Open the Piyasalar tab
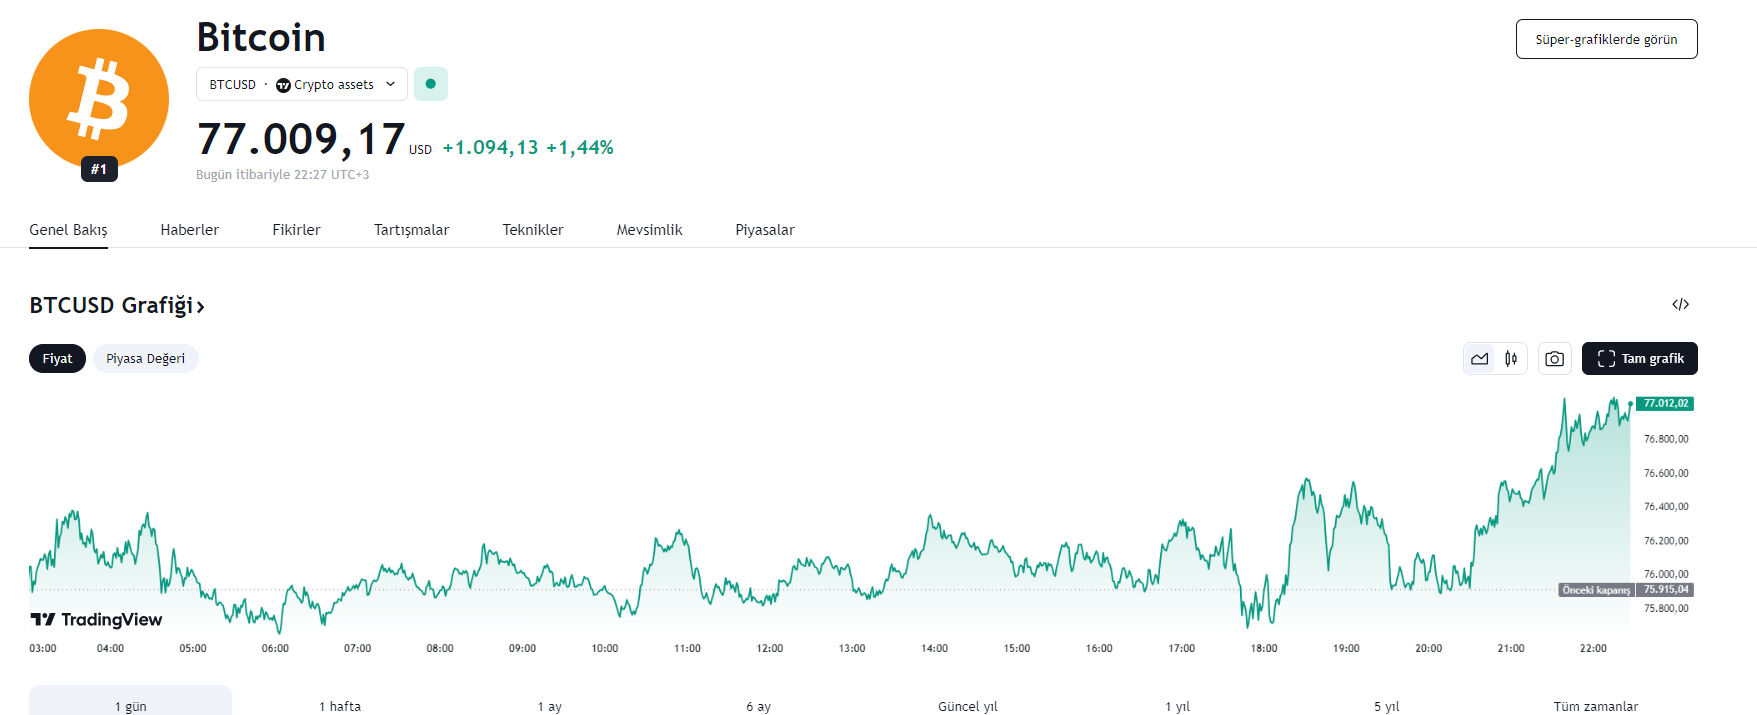Viewport: 1757px width, 715px height. tap(765, 230)
